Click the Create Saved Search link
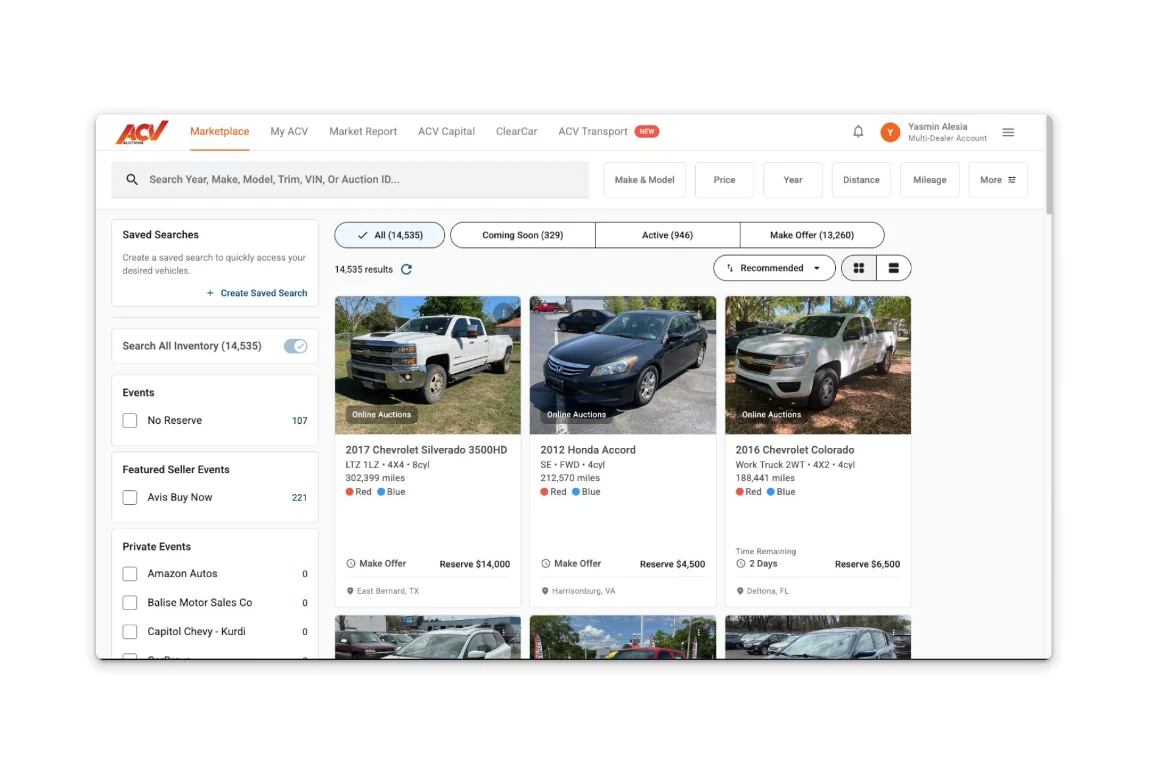Image resolution: width=1150 pixels, height=774 pixels. coord(263,293)
